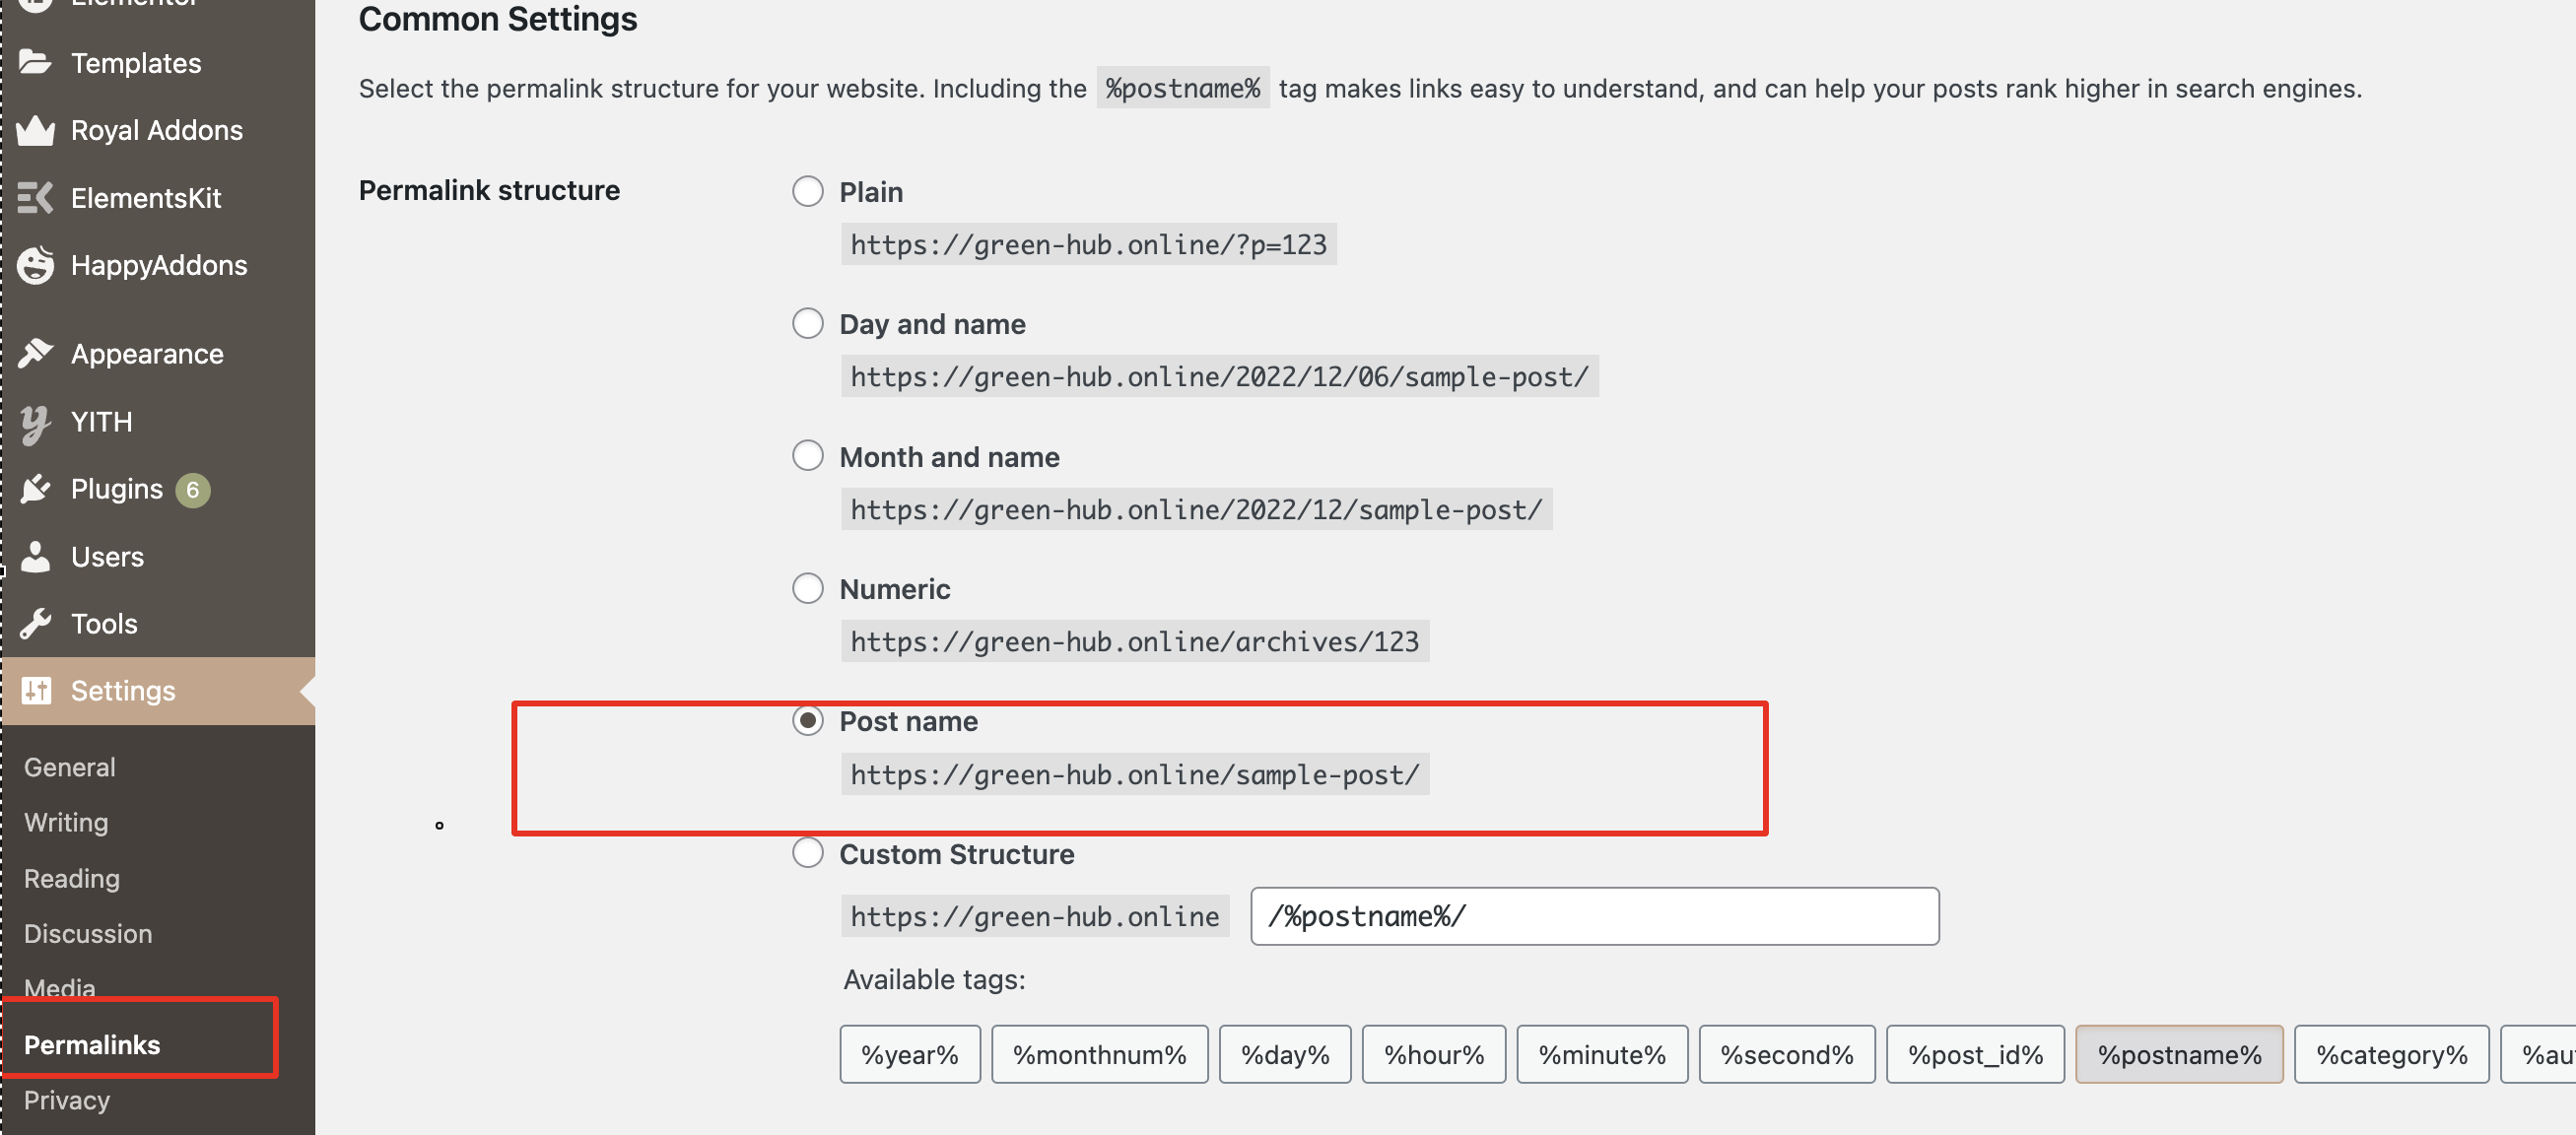
Task: Toggle the %postname% tag button
Action: 2179,1054
